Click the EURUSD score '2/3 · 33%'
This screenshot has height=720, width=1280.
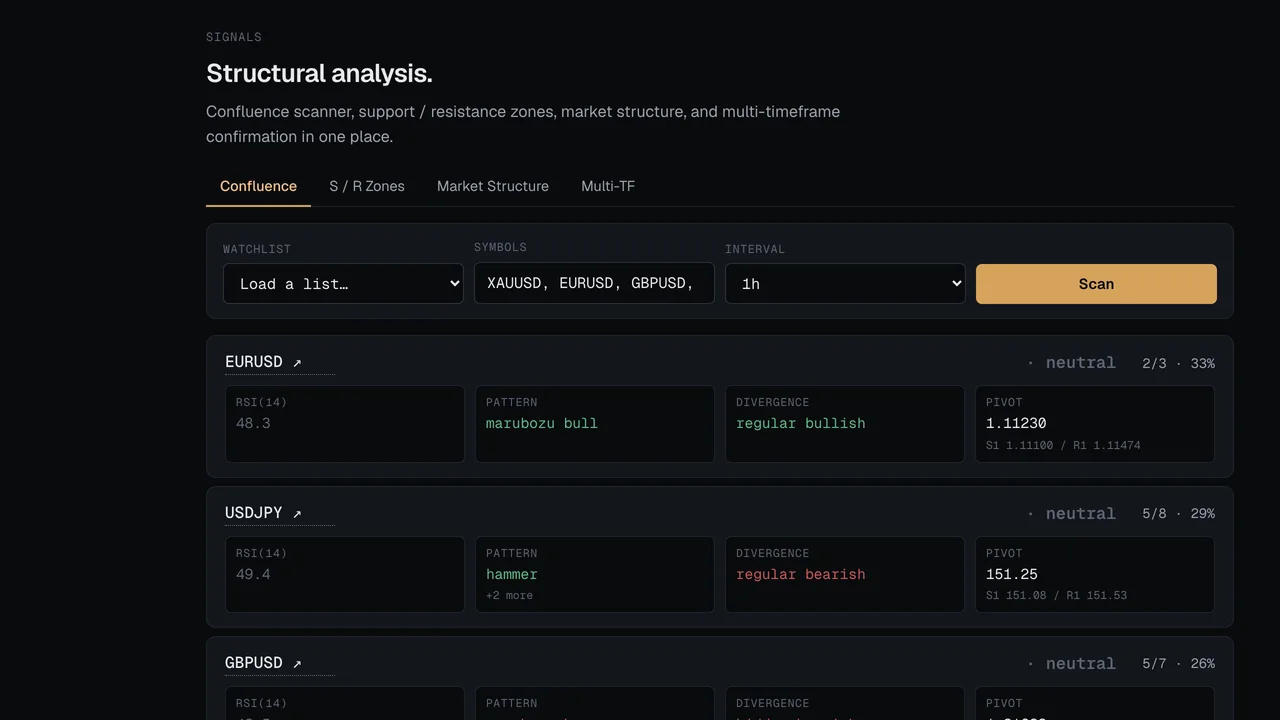1178,364
